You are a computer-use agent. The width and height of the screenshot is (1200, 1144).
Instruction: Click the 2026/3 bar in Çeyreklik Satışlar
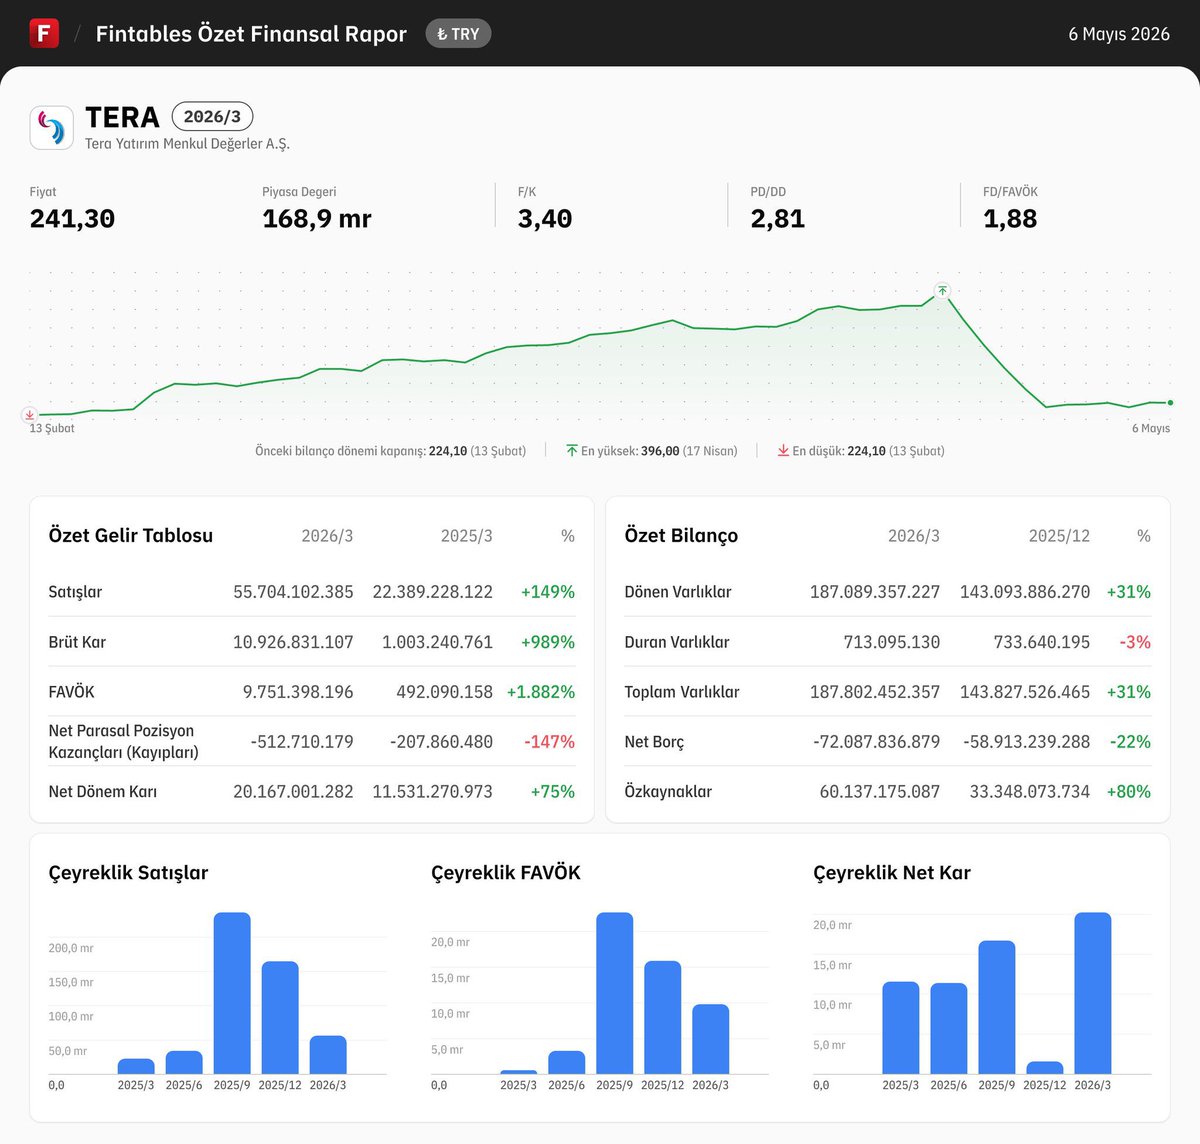coord(328,1055)
